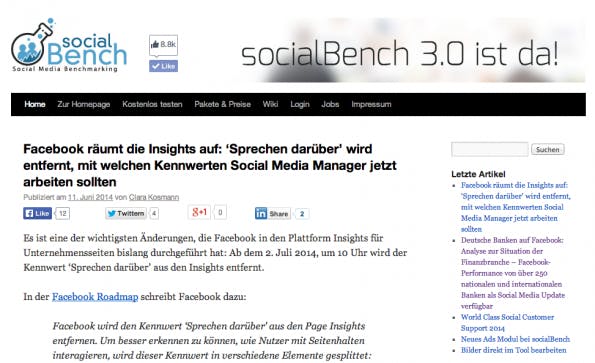The width and height of the screenshot is (595, 363).
Task: Go to Zur Homepage in navigation
Action: (x=84, y=104)
